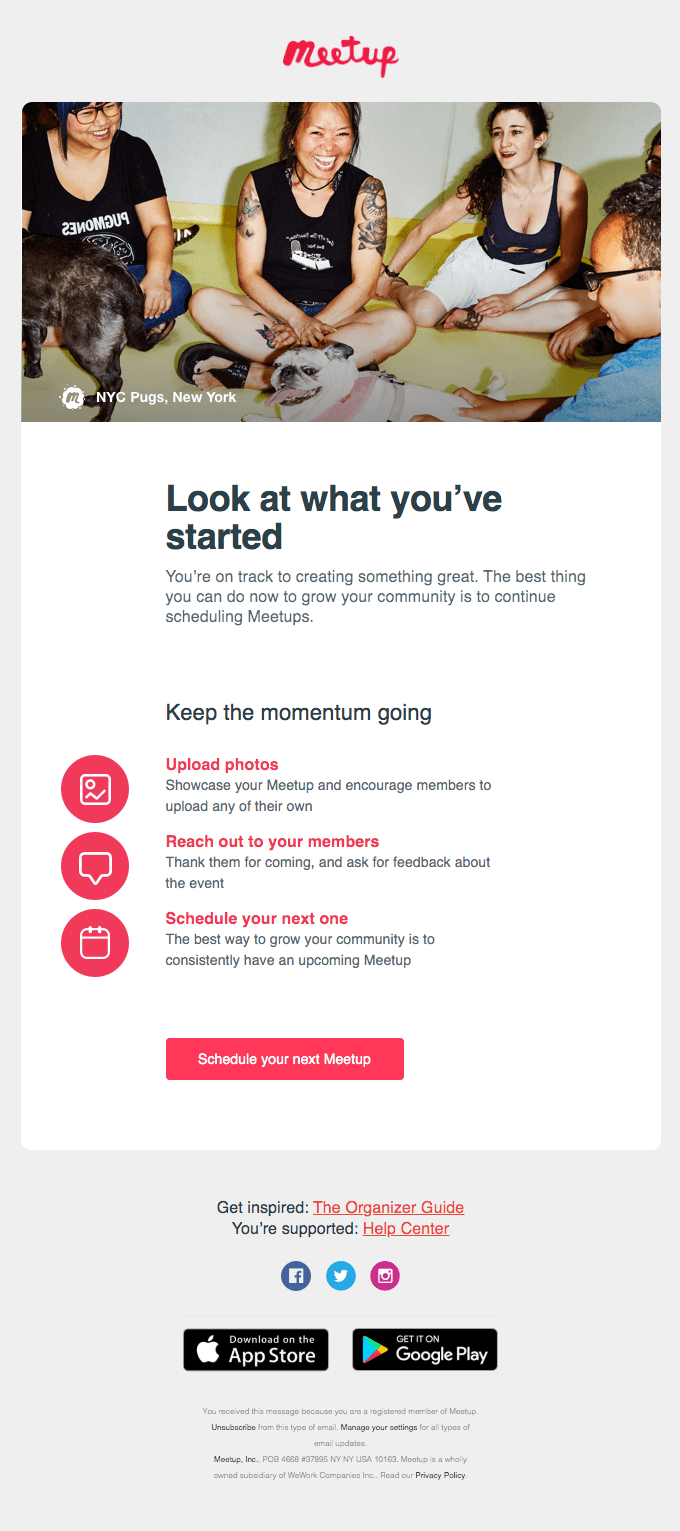The image size is (680, 1531).
Task: Click the Meetup badge beside NYC Pugs
Action: coord(73,398)
